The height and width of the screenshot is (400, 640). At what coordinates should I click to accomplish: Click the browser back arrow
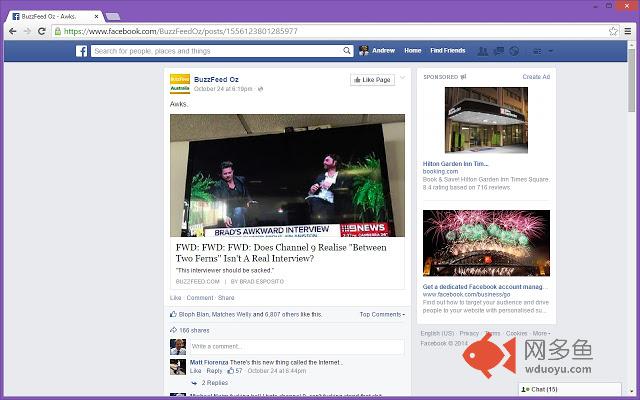pyautogui.click(x=13, y=31)
